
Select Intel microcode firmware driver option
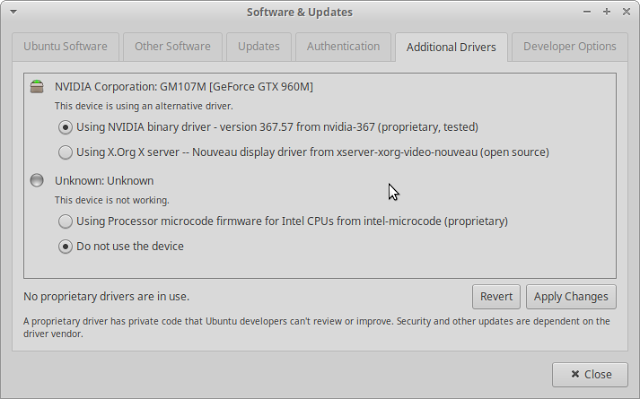pos(65,222)
